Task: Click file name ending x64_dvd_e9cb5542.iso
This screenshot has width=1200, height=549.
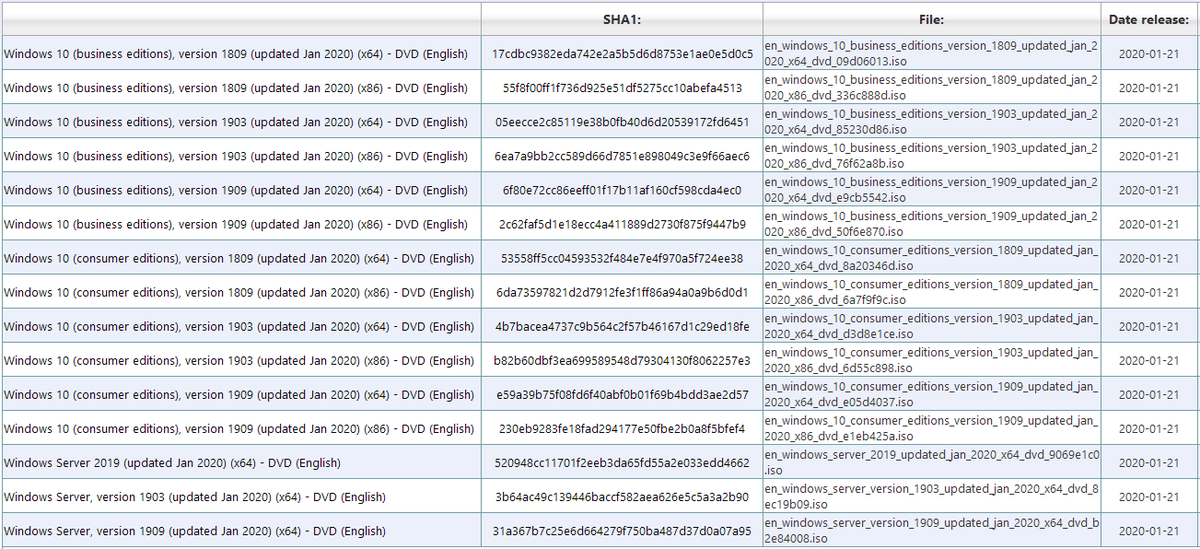Action: click(930, 189)
